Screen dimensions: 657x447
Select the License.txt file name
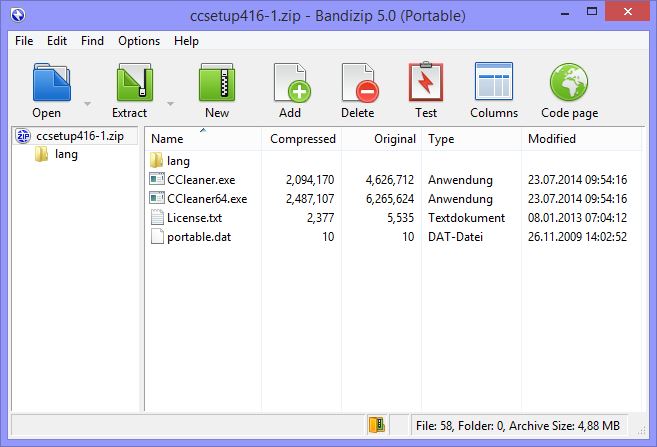click(x=194, y=218)
